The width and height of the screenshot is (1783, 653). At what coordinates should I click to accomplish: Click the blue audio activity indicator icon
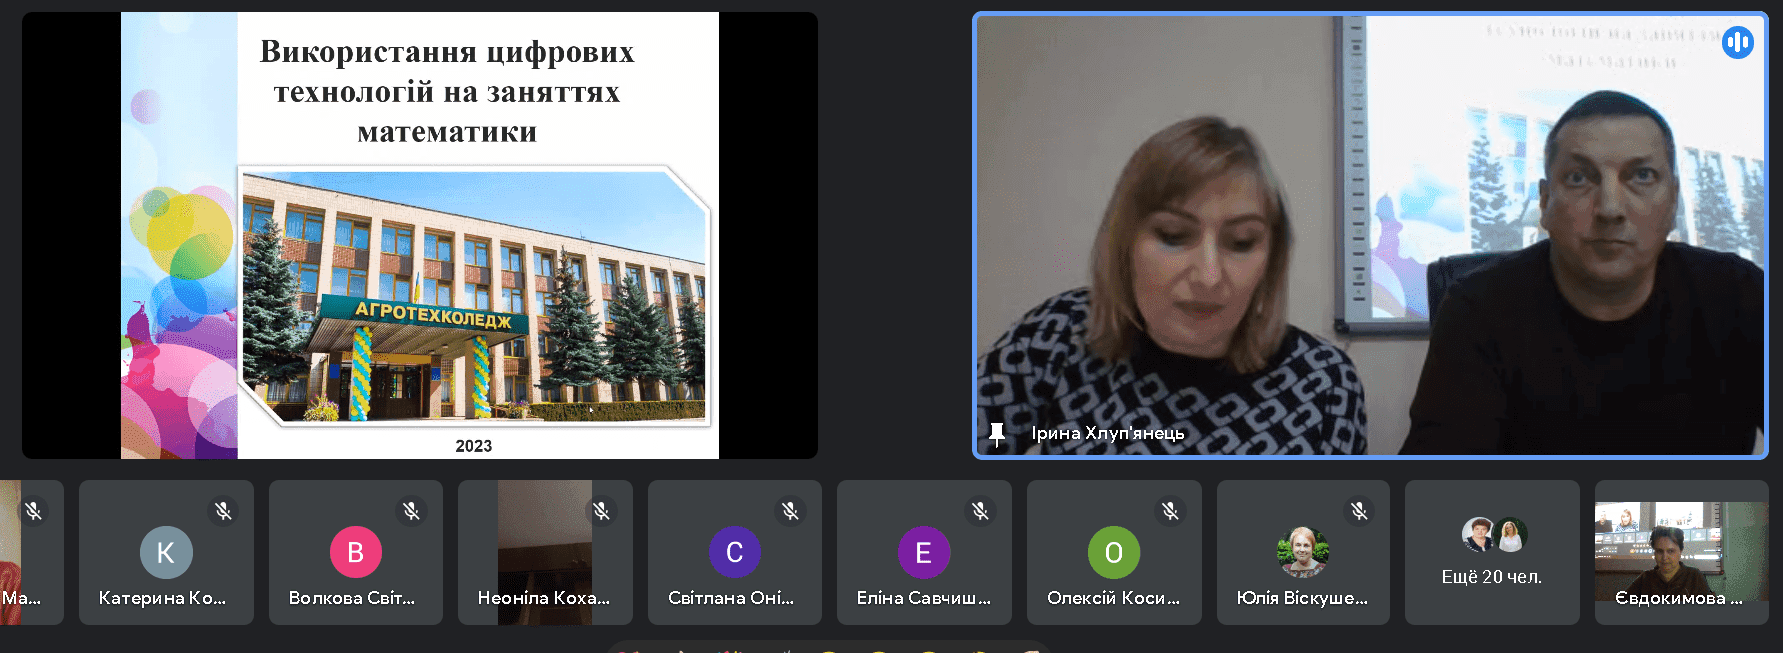1738,42
